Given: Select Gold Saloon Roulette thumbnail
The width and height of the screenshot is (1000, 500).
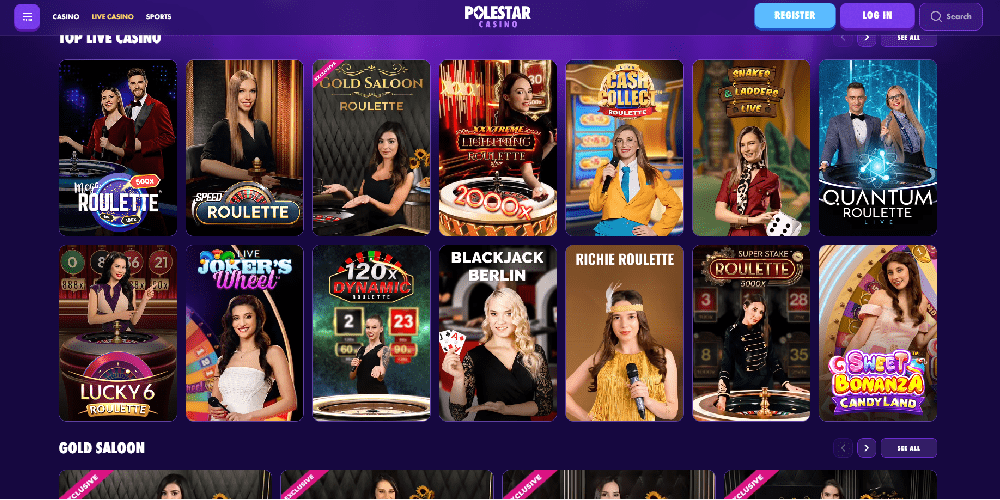Looking at the screenshot, I should (371, 148).
